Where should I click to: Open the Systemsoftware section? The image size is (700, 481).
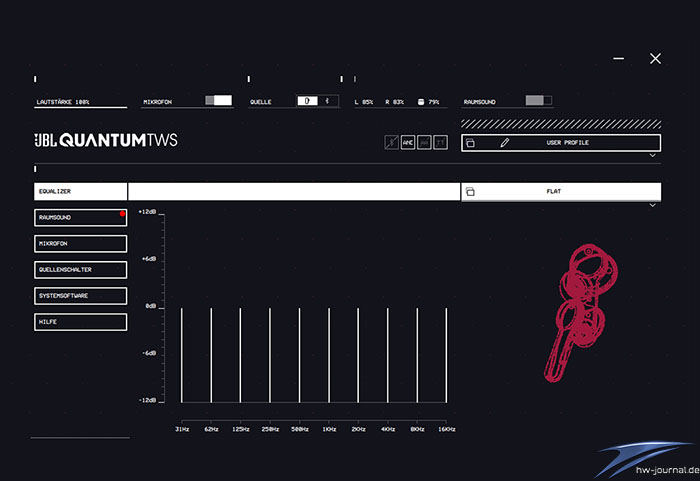80,296
